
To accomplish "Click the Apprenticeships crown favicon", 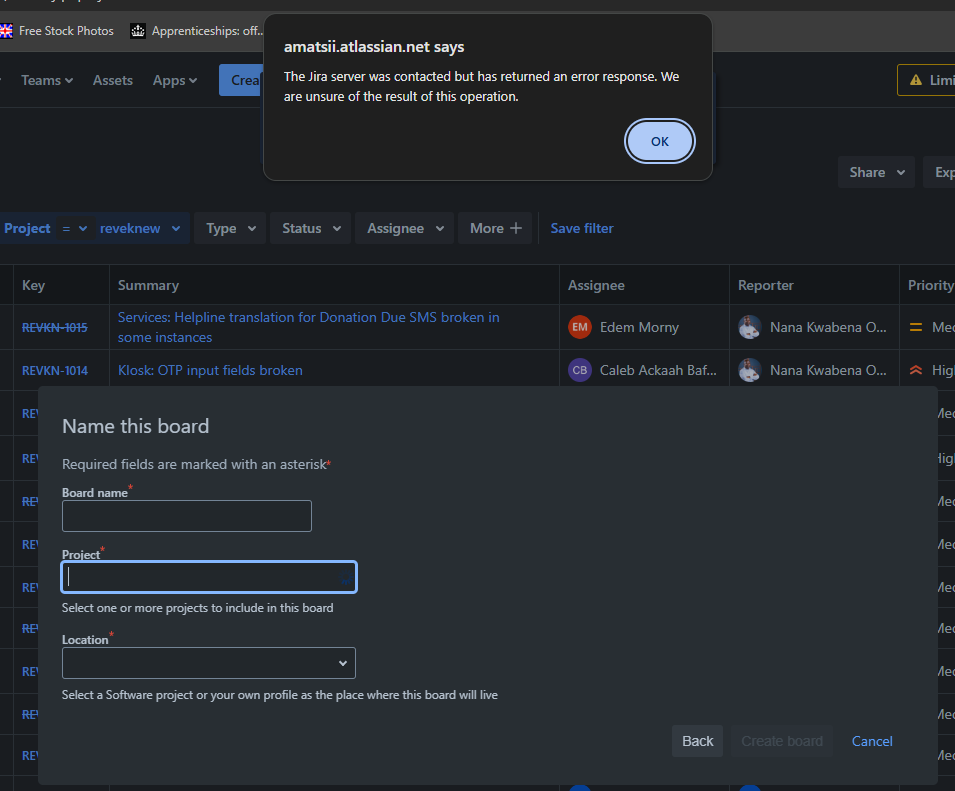I will click(x=138, y=31).
